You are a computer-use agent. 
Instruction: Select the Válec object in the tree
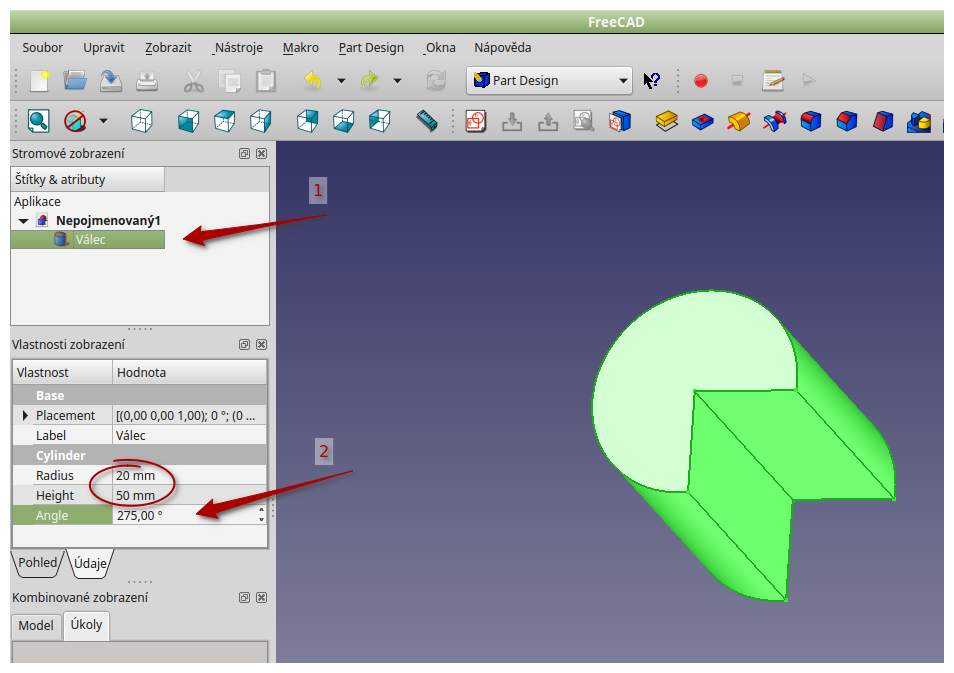[x=90, y=240]
